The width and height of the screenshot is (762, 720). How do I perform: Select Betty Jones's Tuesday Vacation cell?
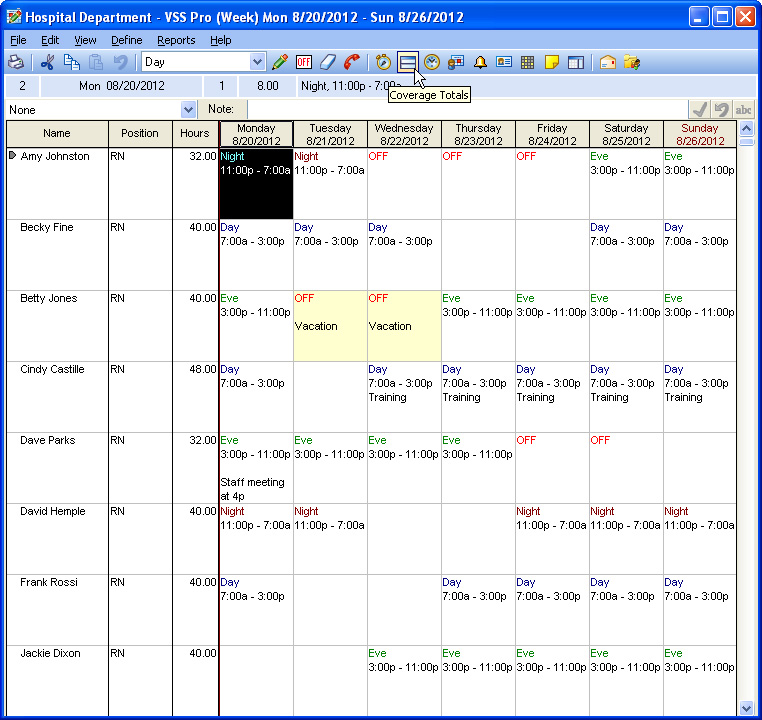(x=330, y=326)
